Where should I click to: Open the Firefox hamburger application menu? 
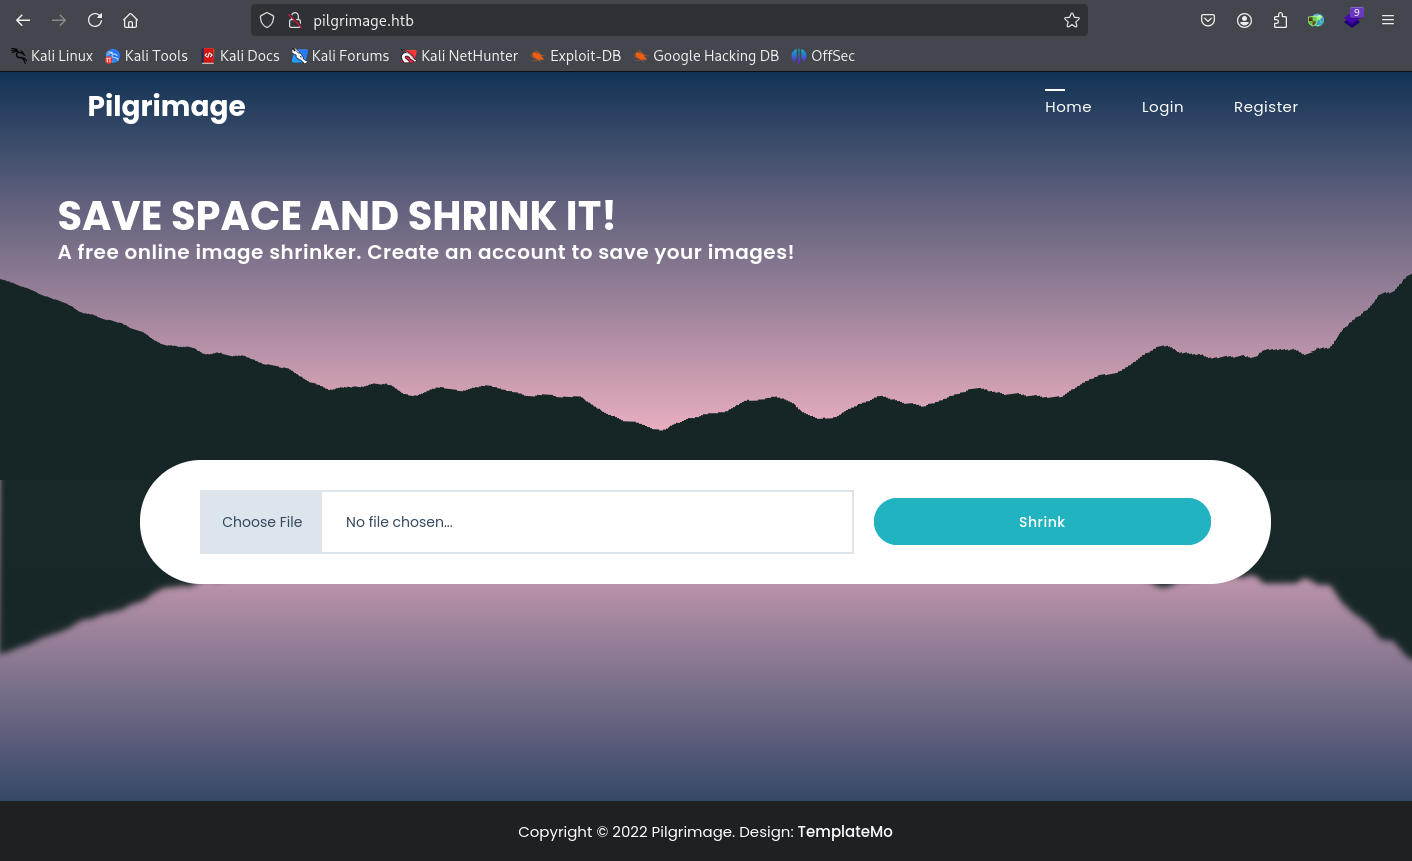1388,20
